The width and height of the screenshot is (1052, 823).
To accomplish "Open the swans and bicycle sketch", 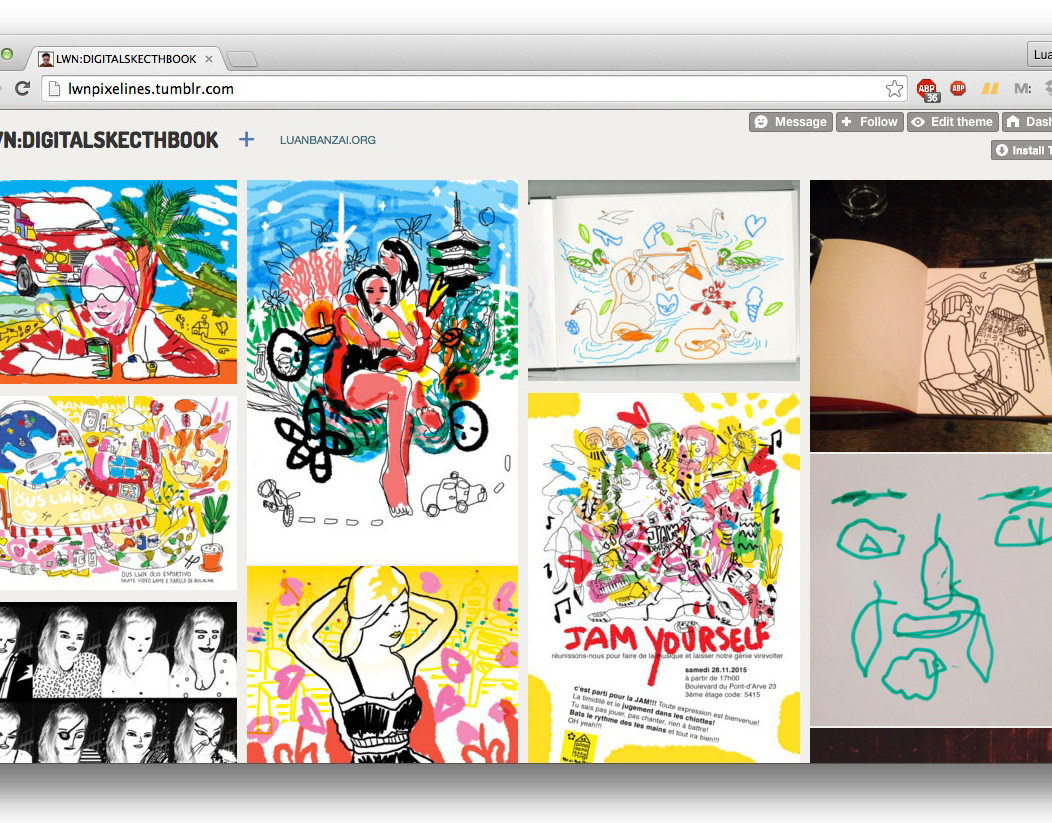I will tap(664, 280).
